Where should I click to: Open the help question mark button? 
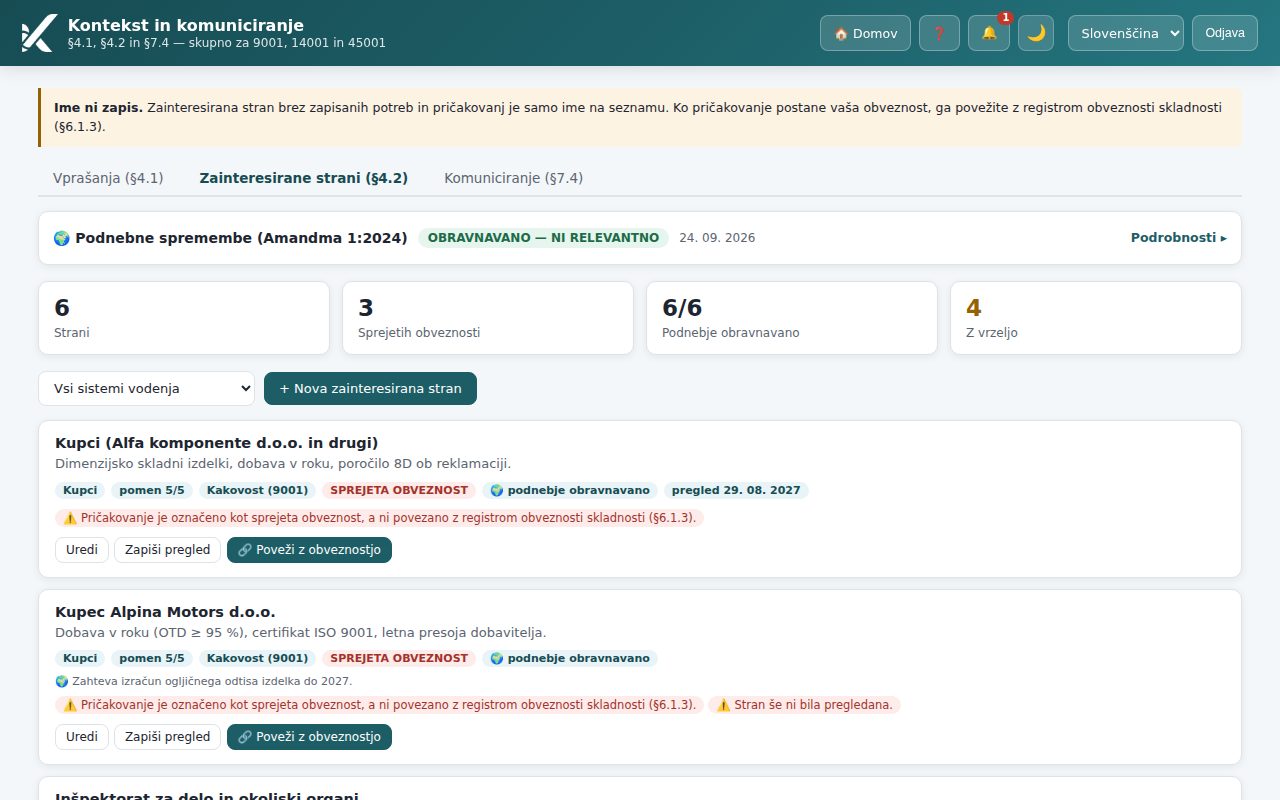click(x=939, y=33)
